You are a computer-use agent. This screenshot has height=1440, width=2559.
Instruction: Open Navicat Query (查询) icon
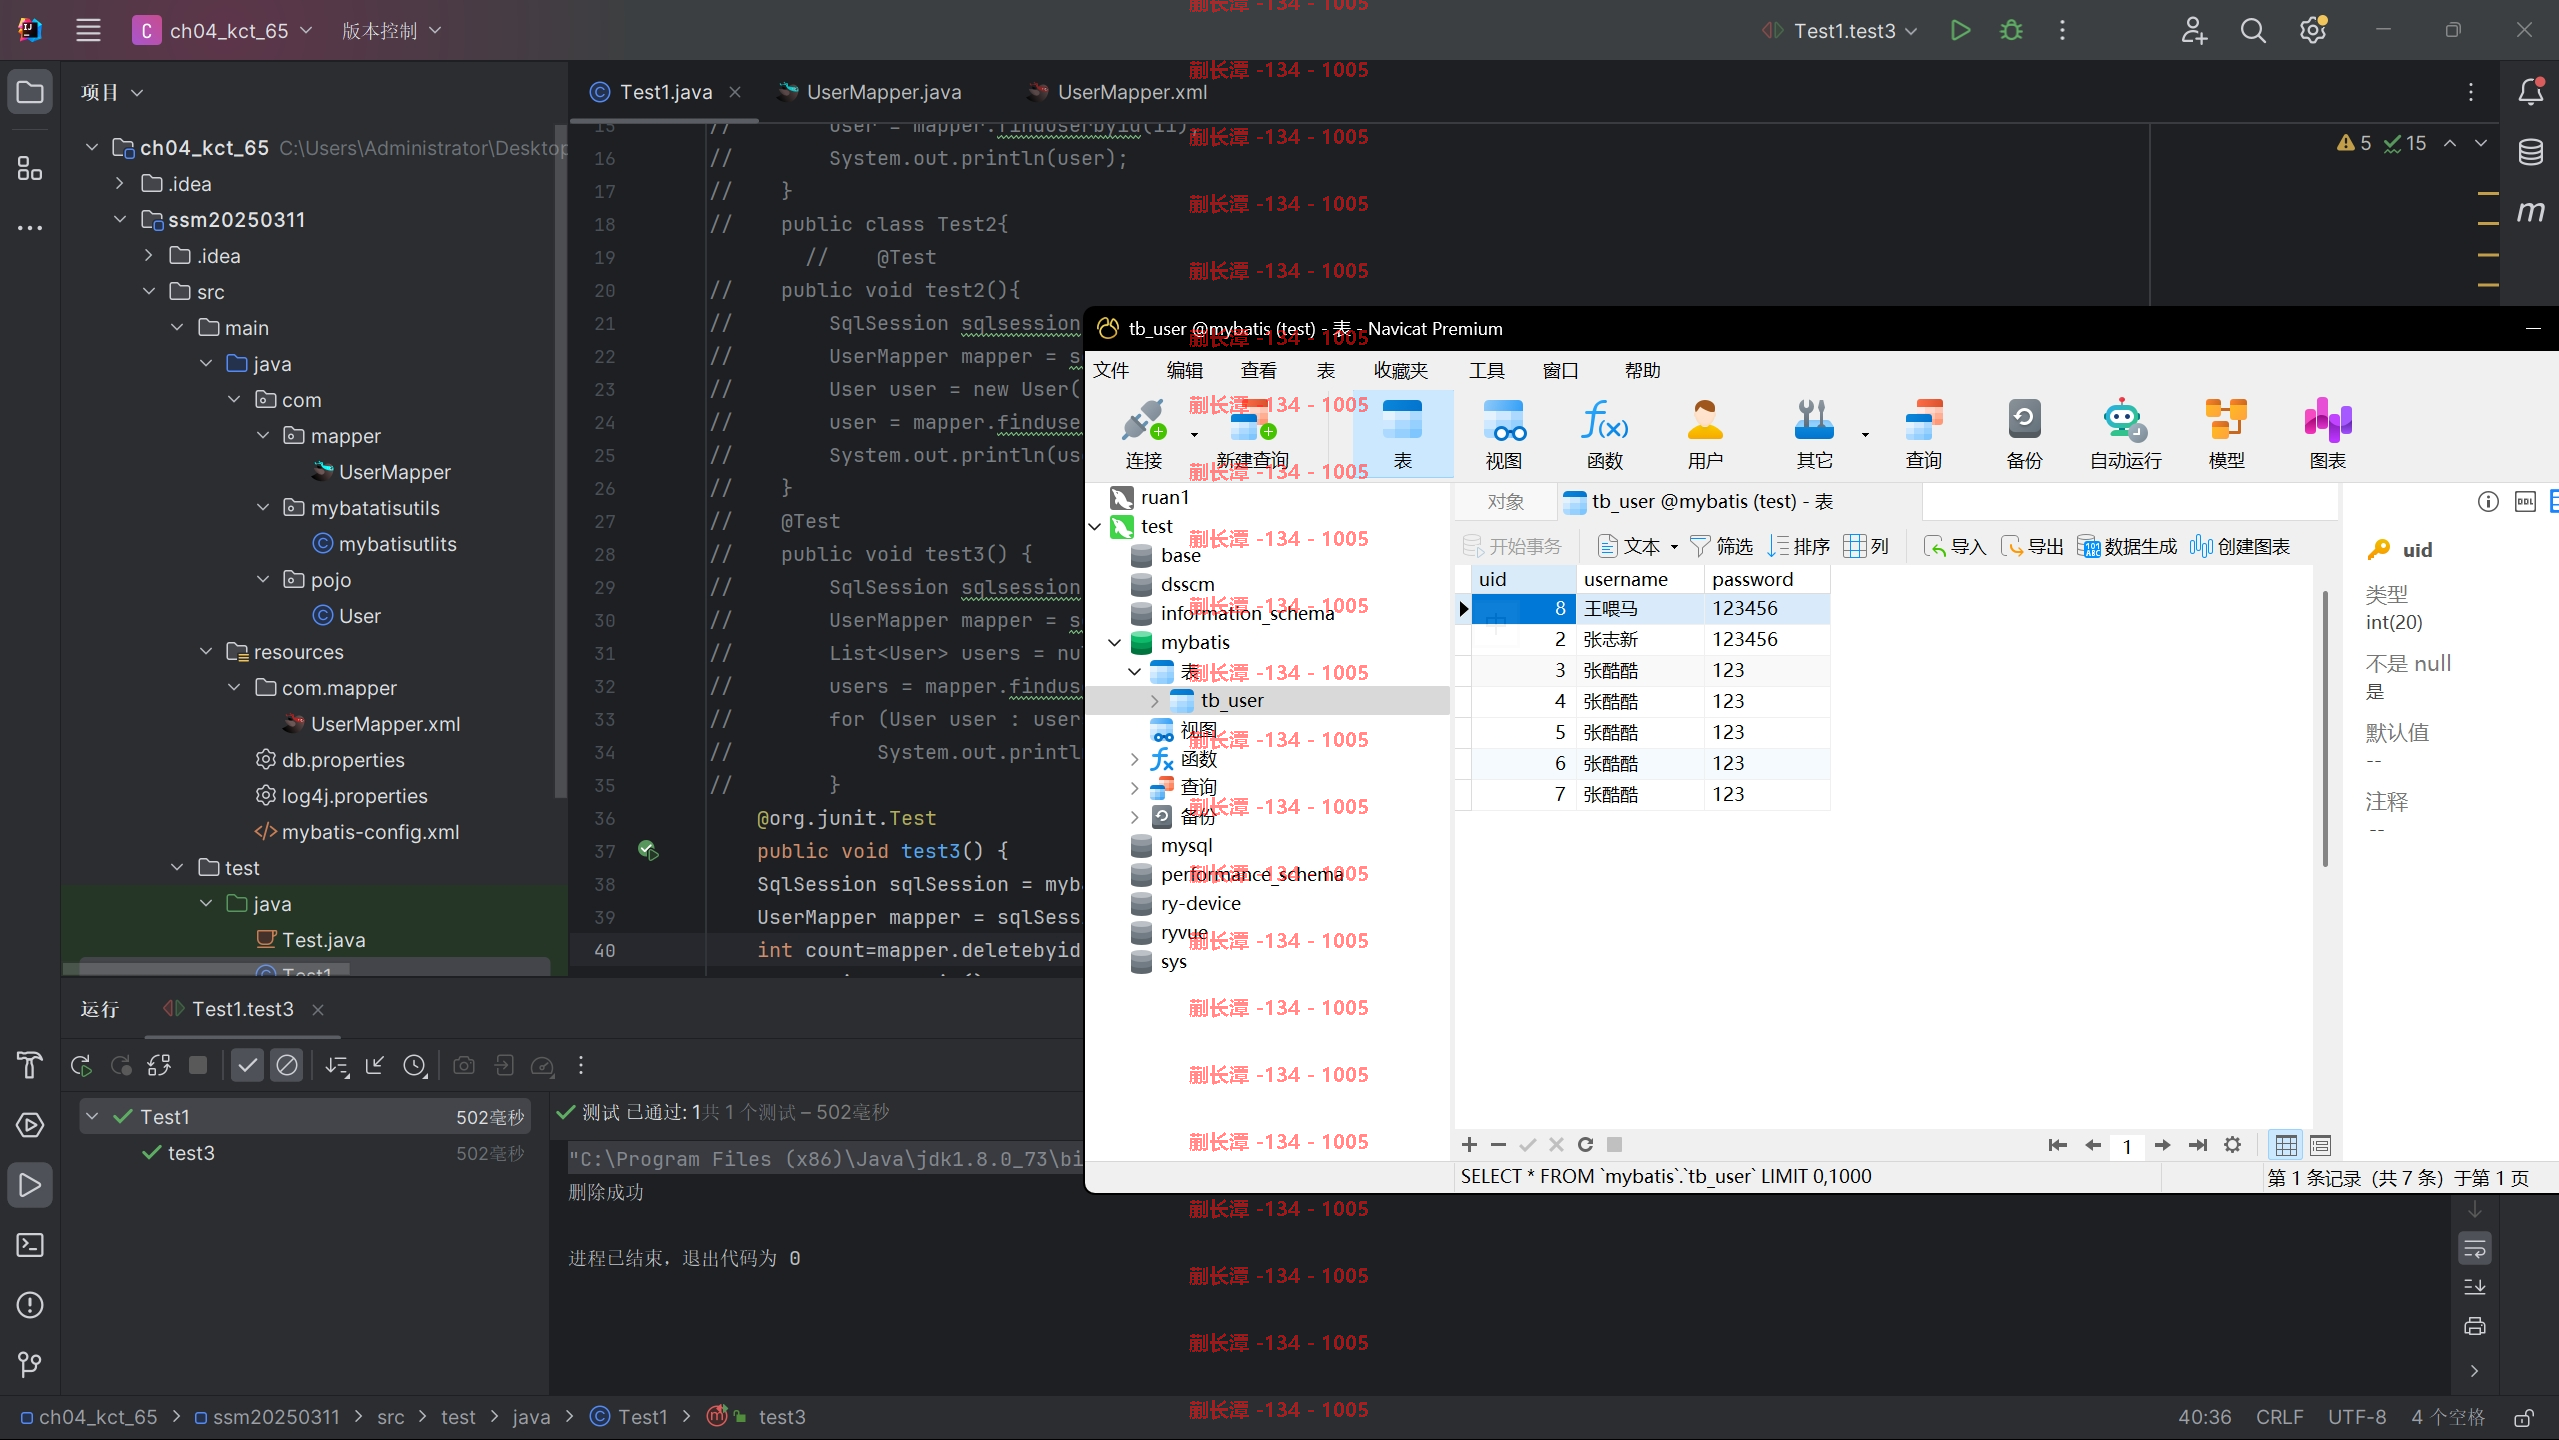tap(1923, 433)
